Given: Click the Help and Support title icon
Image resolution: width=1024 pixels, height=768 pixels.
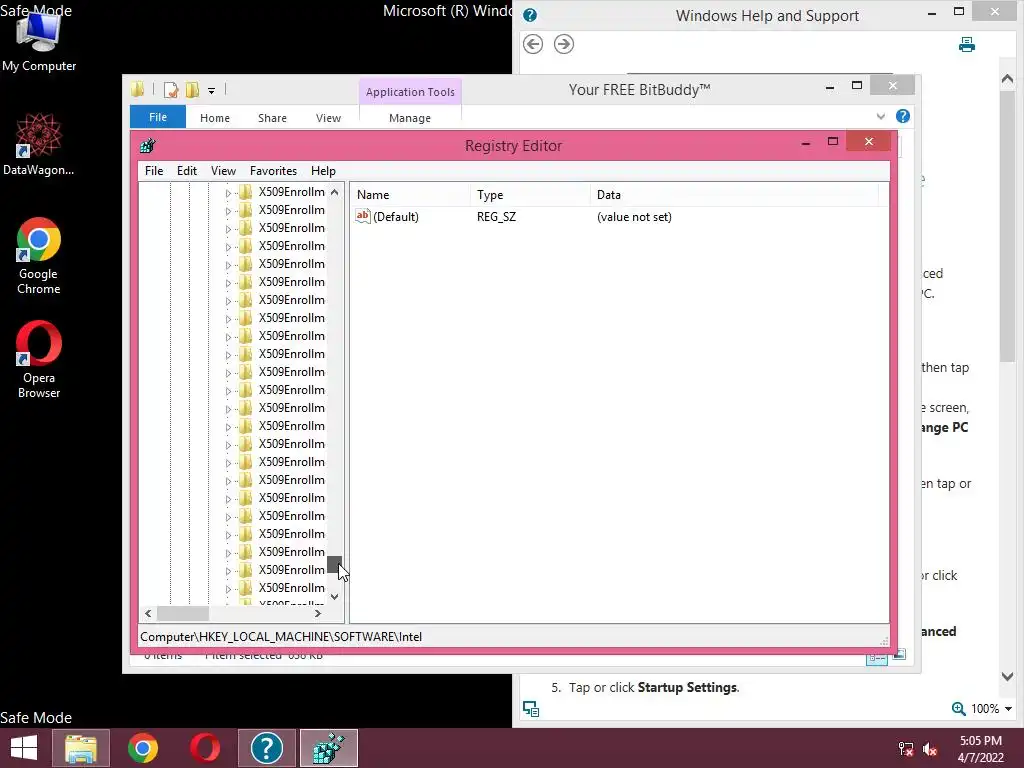Looking at the screenshot, I should point(530,15).
